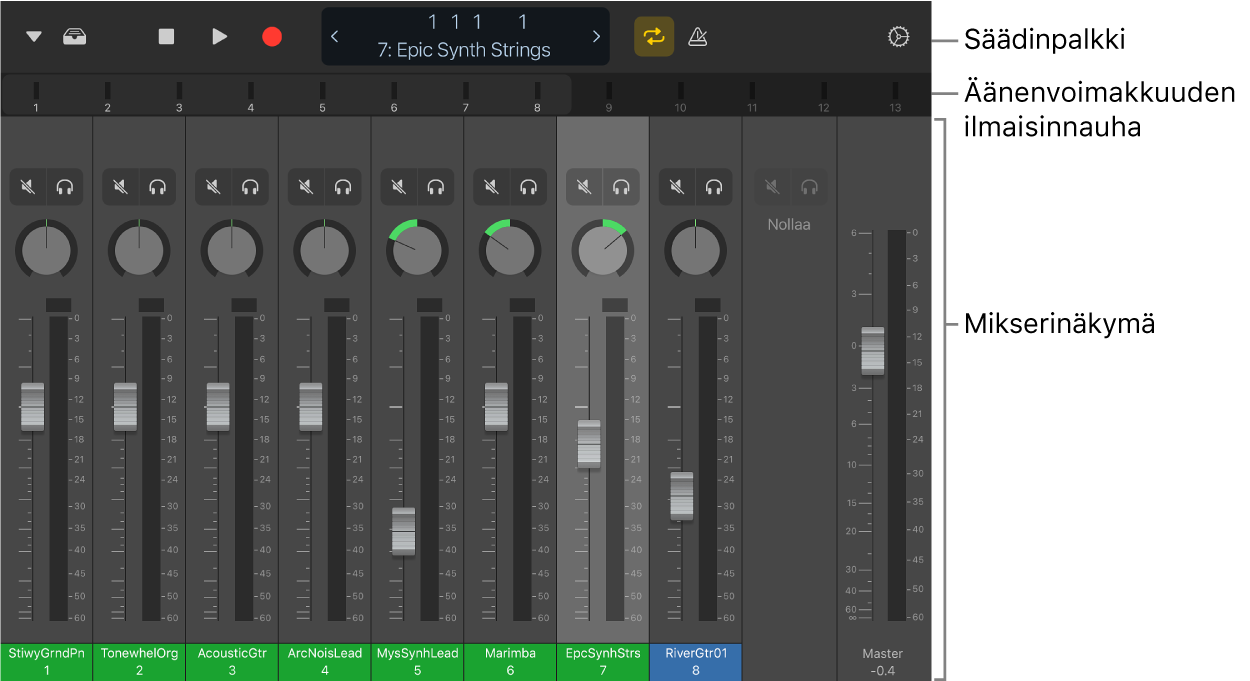The image size is (1250, 681).
Task: Solo the AcousticGtr channel
Action: pyautogui.click(x=251, y=186)
